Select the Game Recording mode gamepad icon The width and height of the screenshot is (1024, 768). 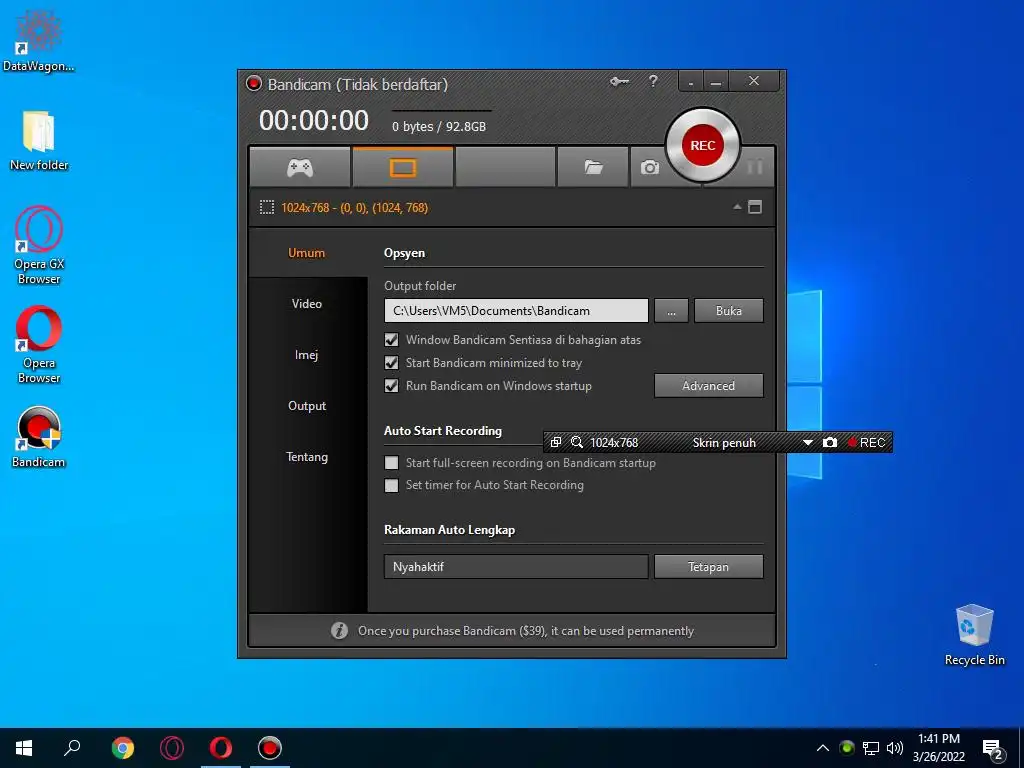pos(300,168)
